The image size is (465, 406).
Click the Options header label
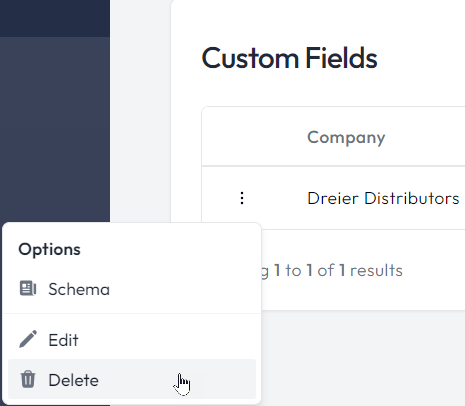(x=49, y=249)
